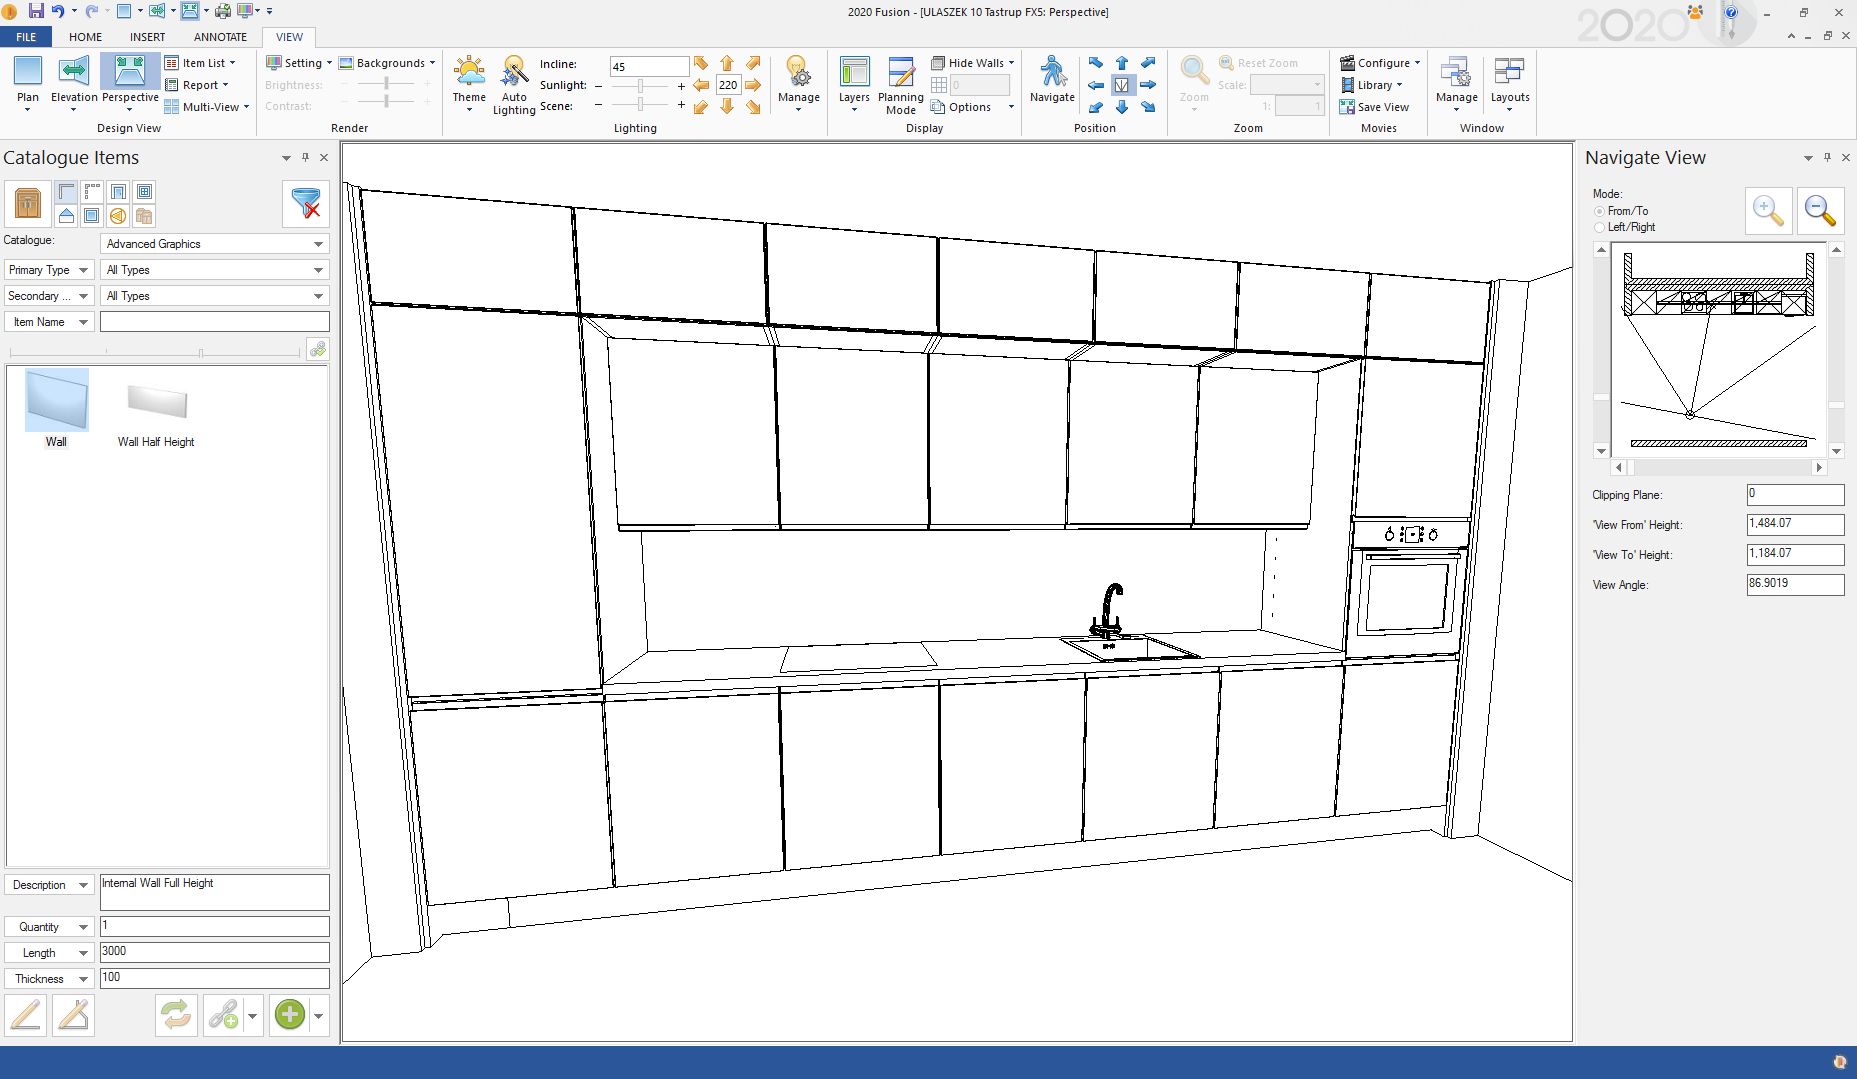1857x1079 pixels.
Task: Clear the catalogue filter
Action: [306, 203]
